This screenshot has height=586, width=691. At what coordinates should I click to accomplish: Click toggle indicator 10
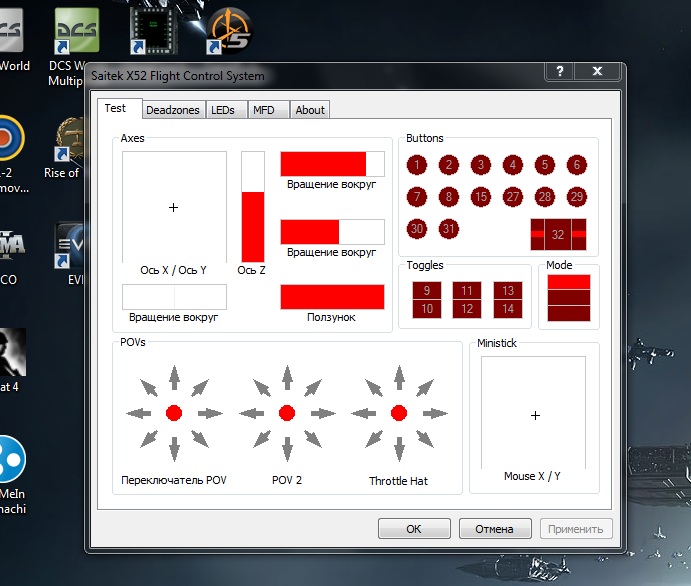427,309
